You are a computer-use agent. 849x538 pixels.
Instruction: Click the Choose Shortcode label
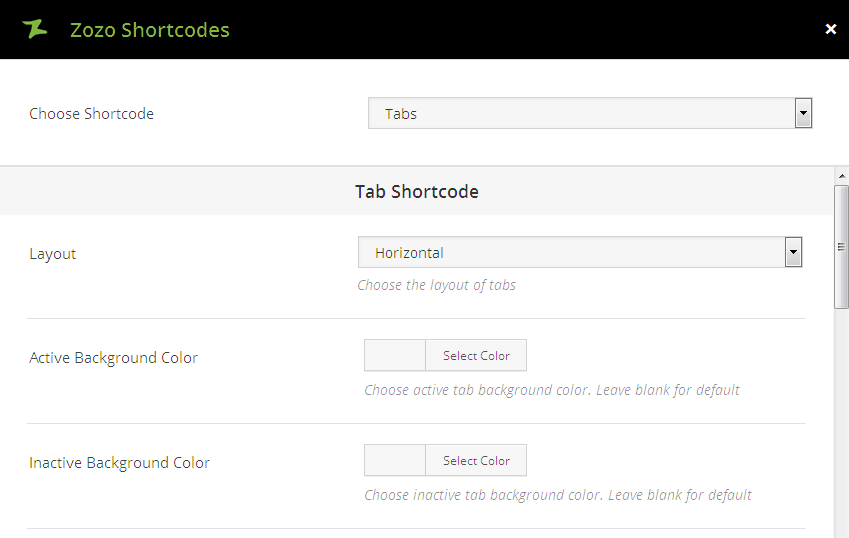(x=92, y=114)
